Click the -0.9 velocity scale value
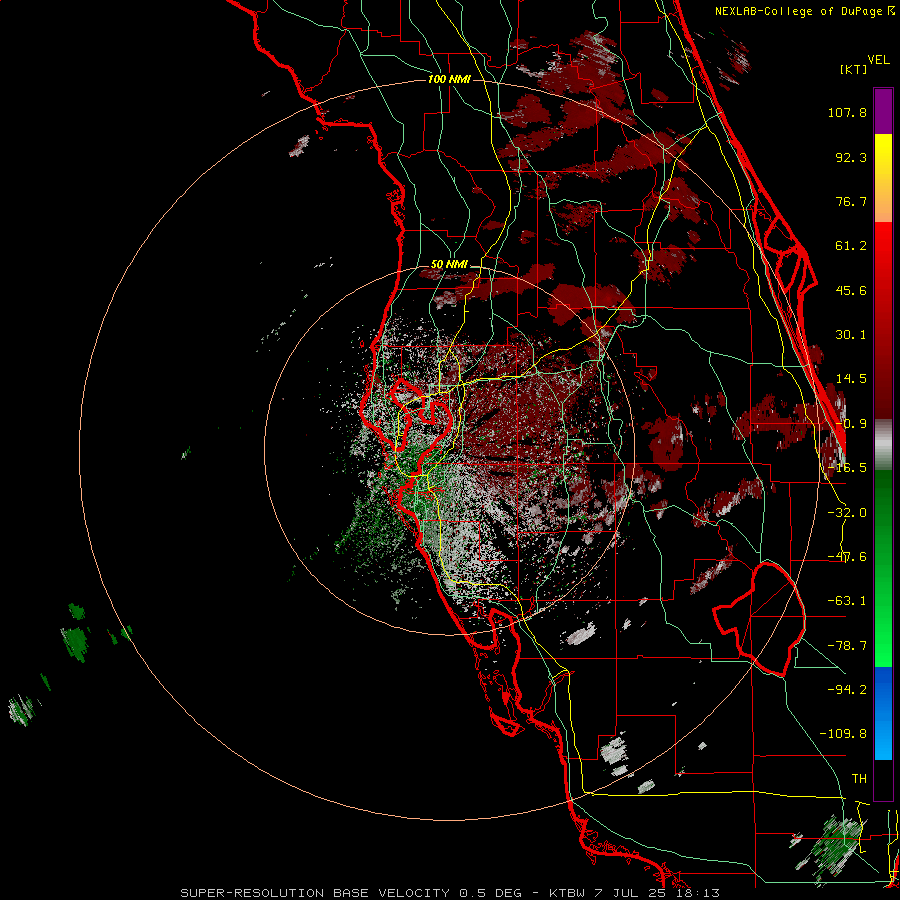The width and height of the screenshot is (900, 900). point(851,424)
